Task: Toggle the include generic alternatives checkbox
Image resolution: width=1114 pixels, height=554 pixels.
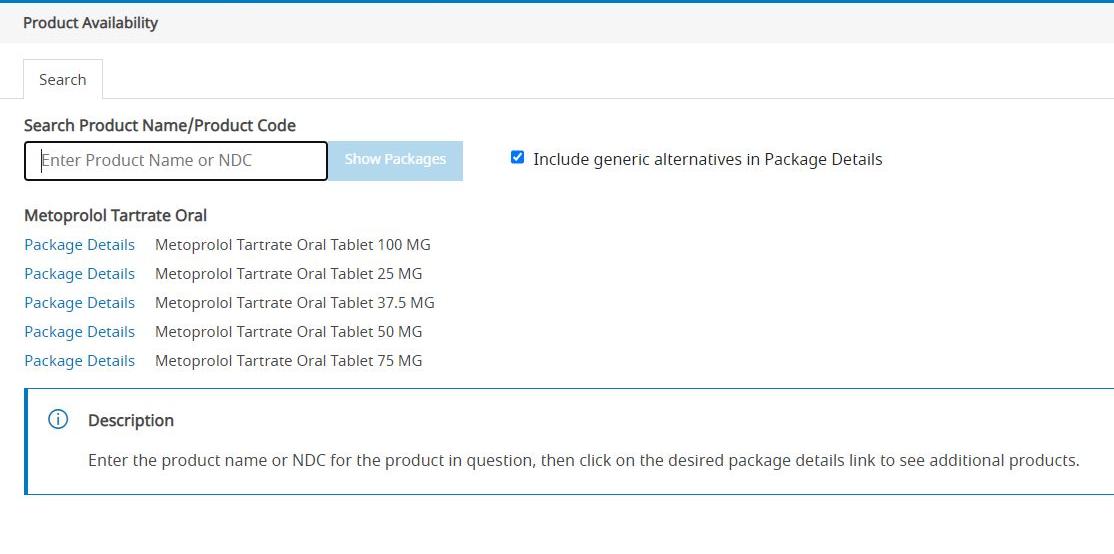Action: [x=517, y=158]
